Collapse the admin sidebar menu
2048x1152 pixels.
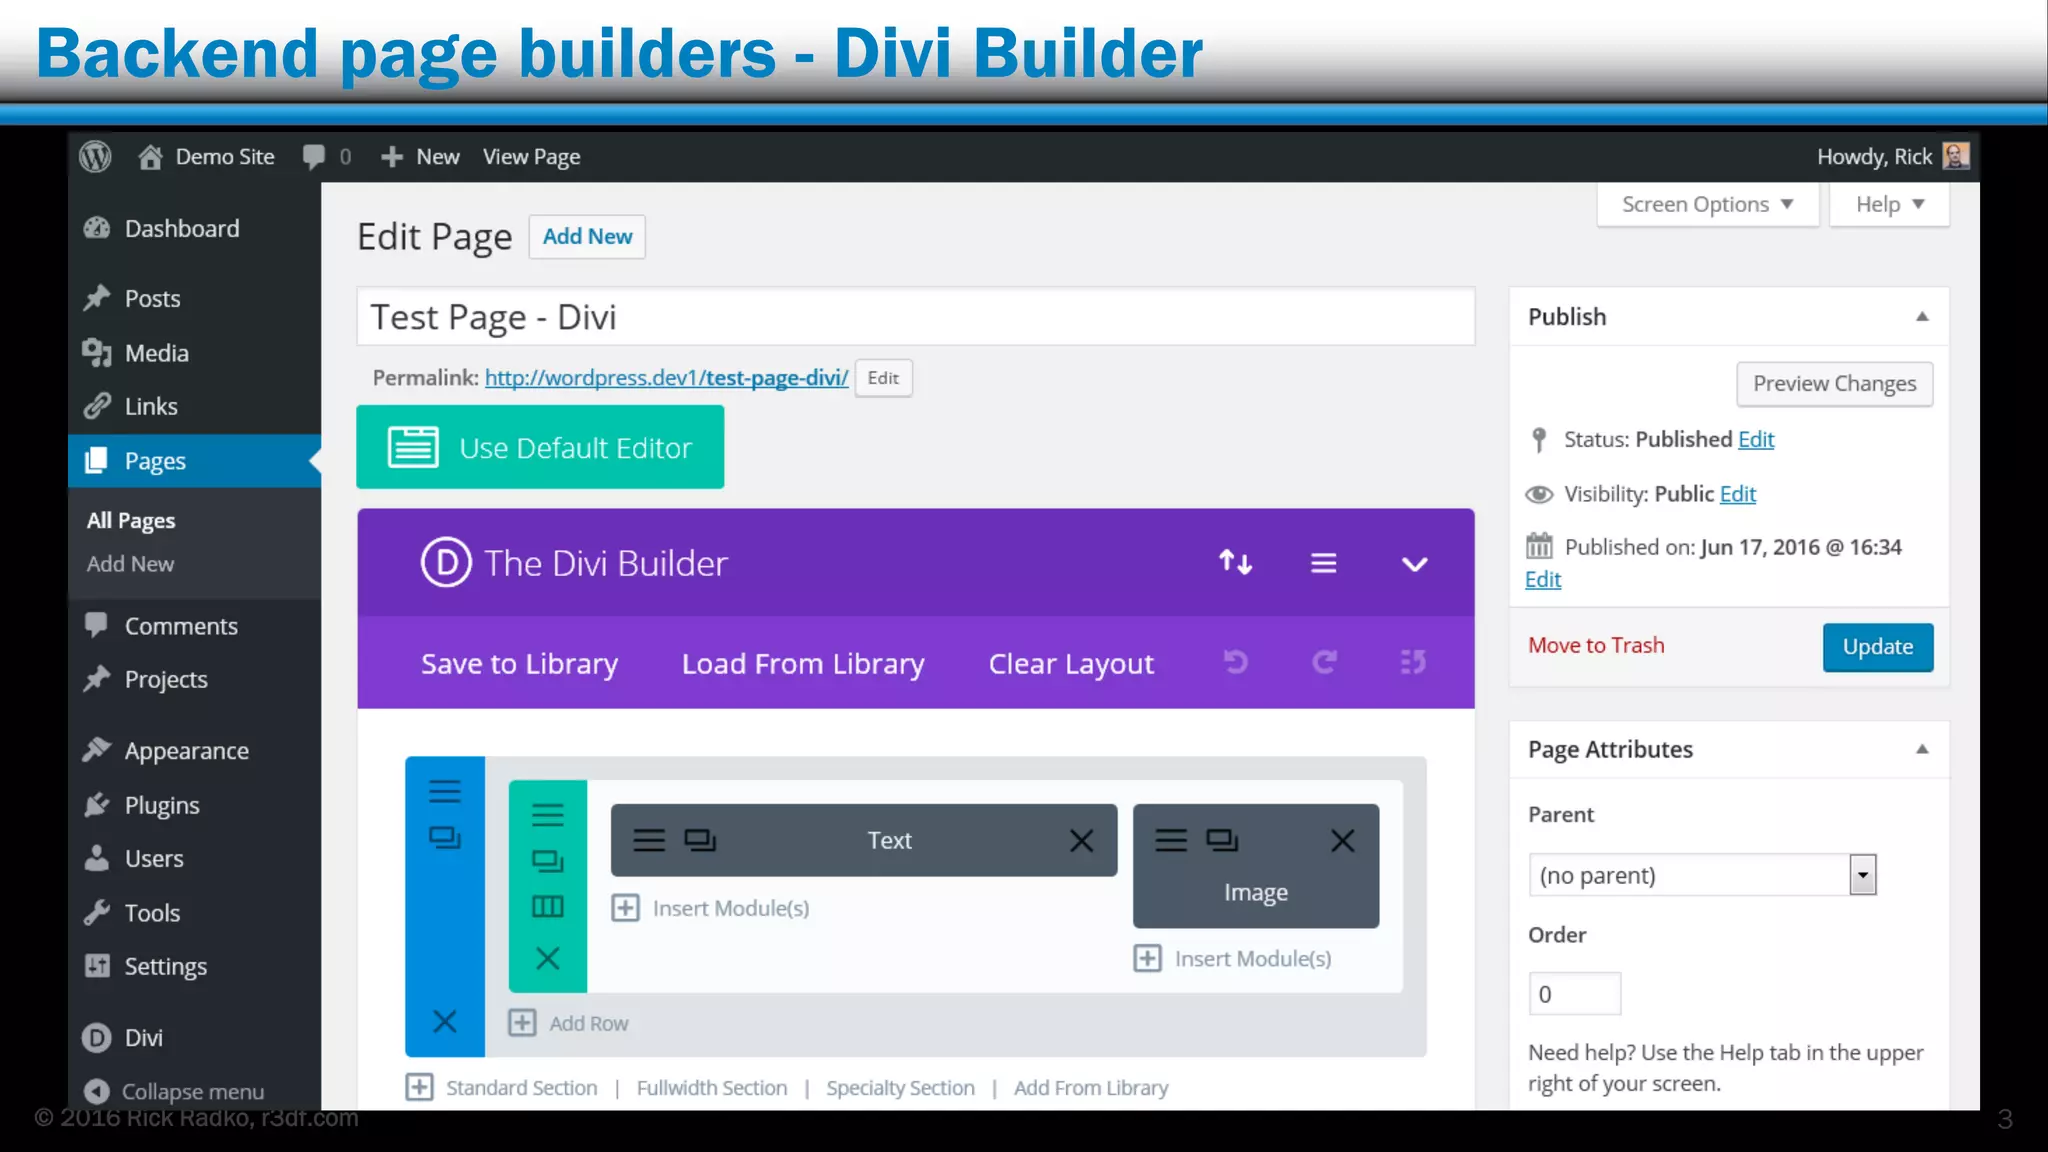175,1092
